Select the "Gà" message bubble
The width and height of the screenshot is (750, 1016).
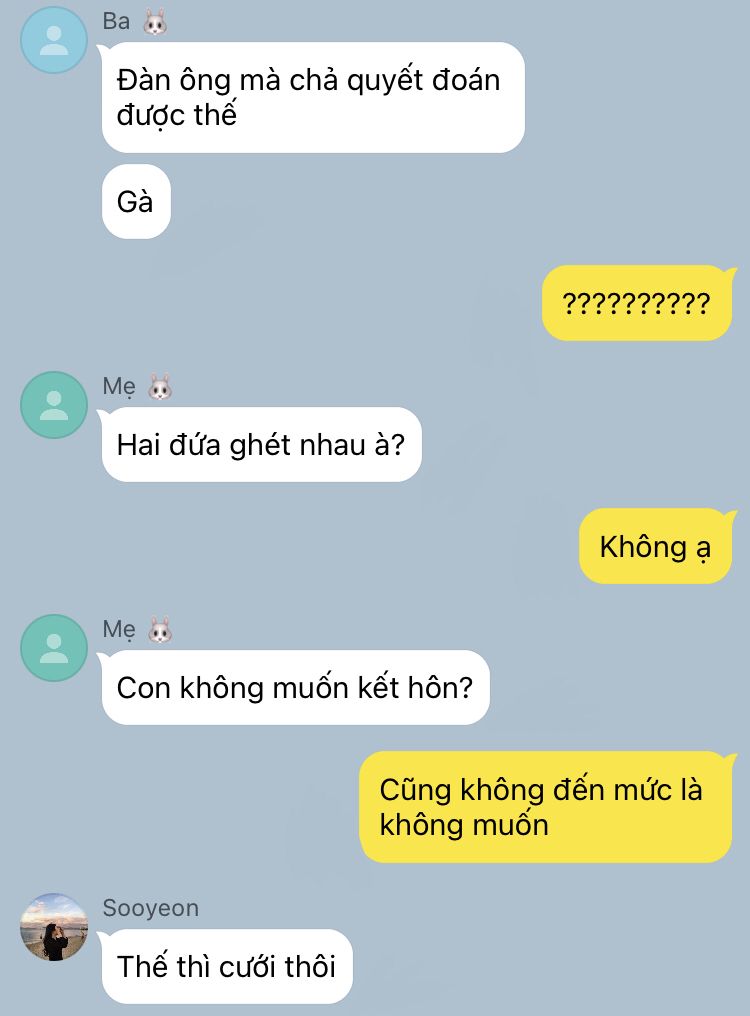coord(136,202)
